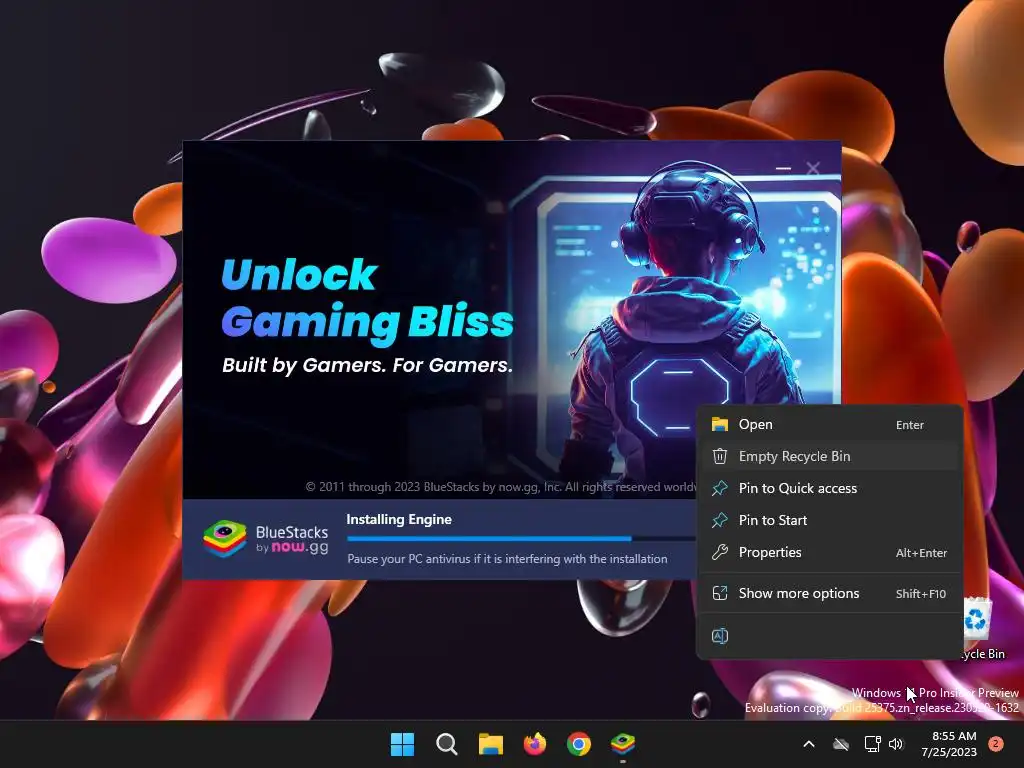
Task: Click the pin icon beside Pin to Quick access
Action: (720, 488)
